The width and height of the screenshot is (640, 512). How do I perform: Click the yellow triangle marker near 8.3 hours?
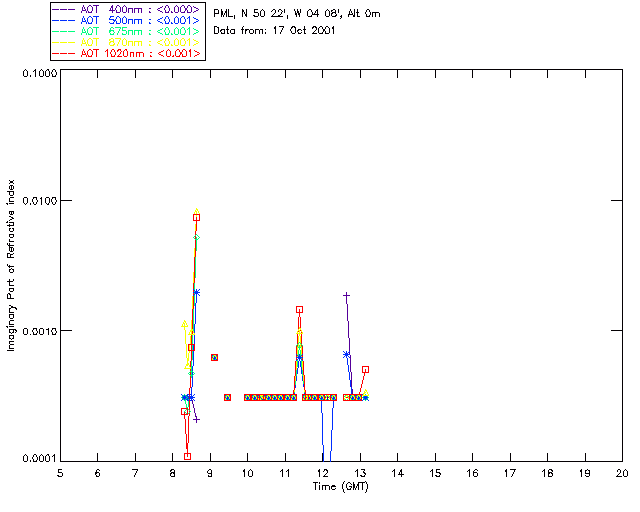[x=184, y=324]
